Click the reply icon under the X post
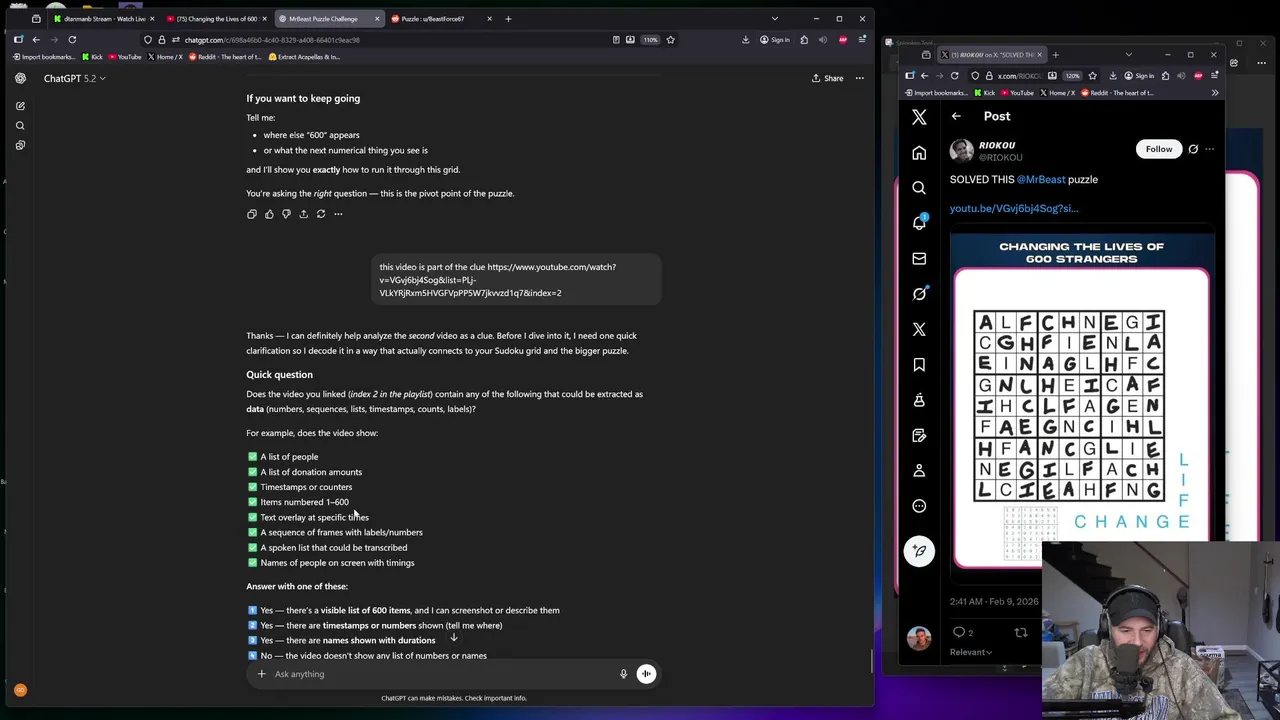1280x720 pixels. (959, 632)
